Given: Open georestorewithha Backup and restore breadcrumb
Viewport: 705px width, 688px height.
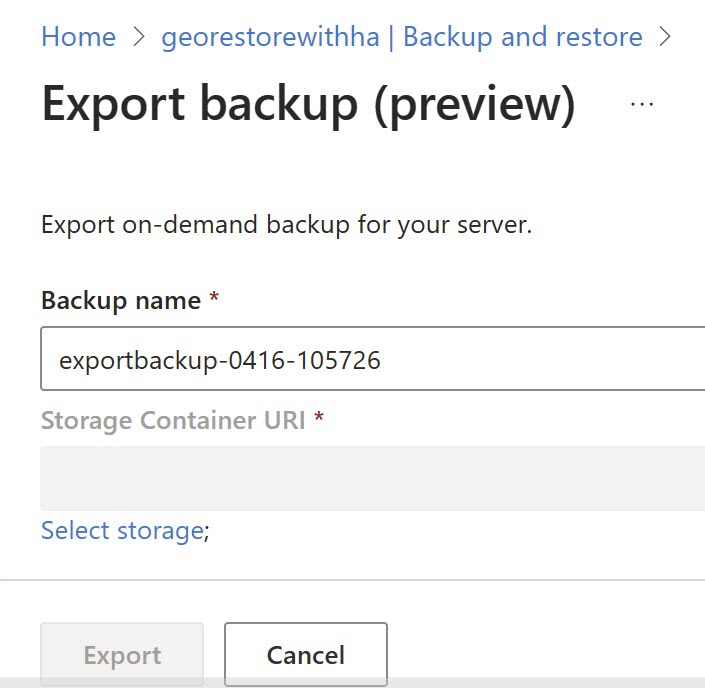Looking at the screenshot, I should (402, 36).
